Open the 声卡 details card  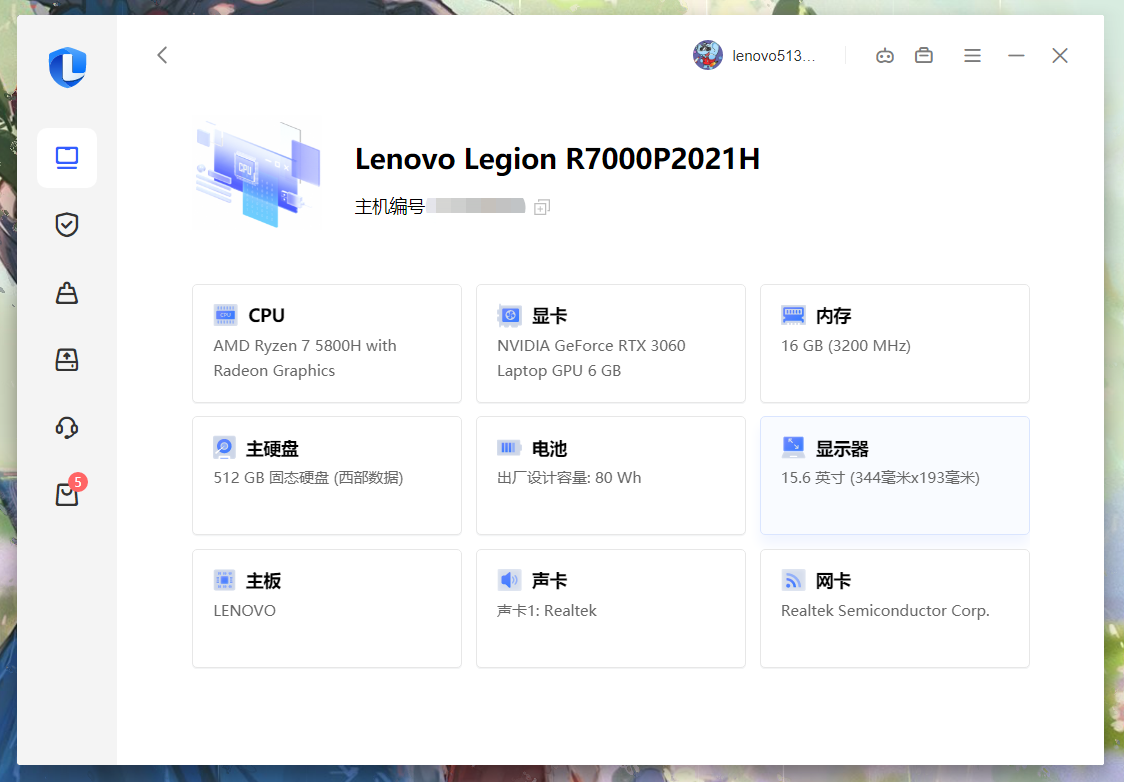pos(611,609)
